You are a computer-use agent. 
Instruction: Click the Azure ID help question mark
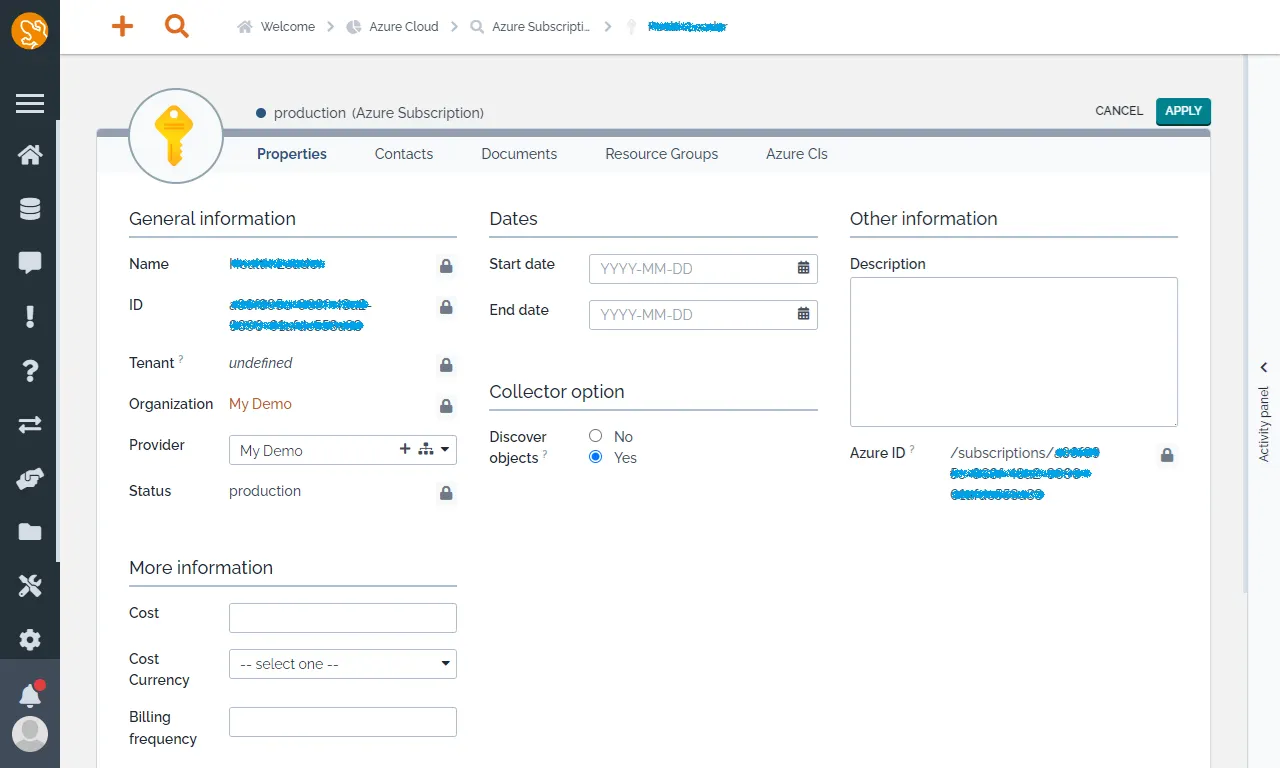point(912,449)
